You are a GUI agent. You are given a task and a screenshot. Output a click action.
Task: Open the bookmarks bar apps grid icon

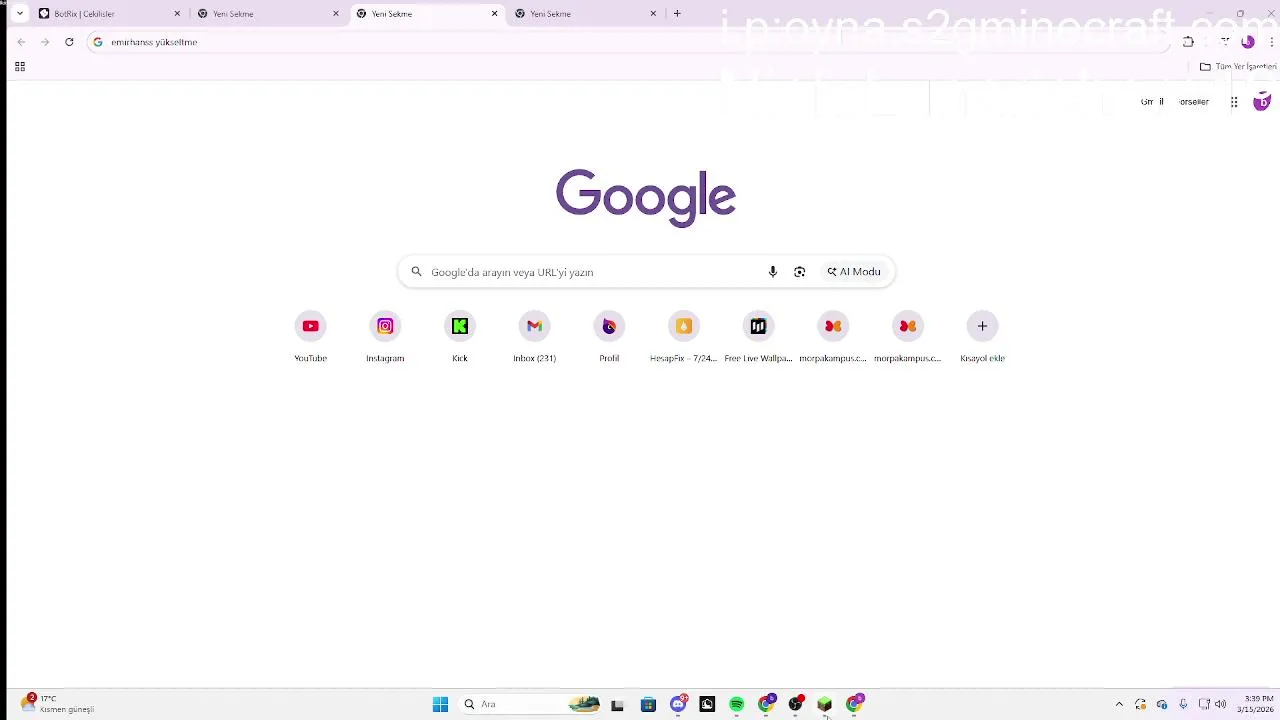coord(19,67)
